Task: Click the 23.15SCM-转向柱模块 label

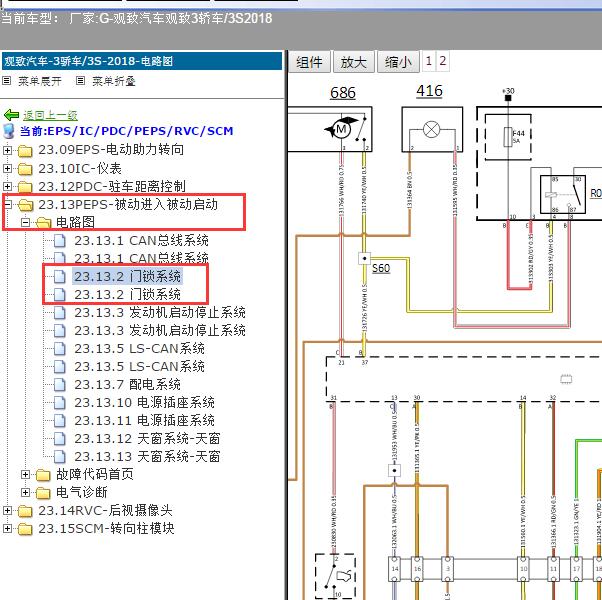Action: (106, 529)
